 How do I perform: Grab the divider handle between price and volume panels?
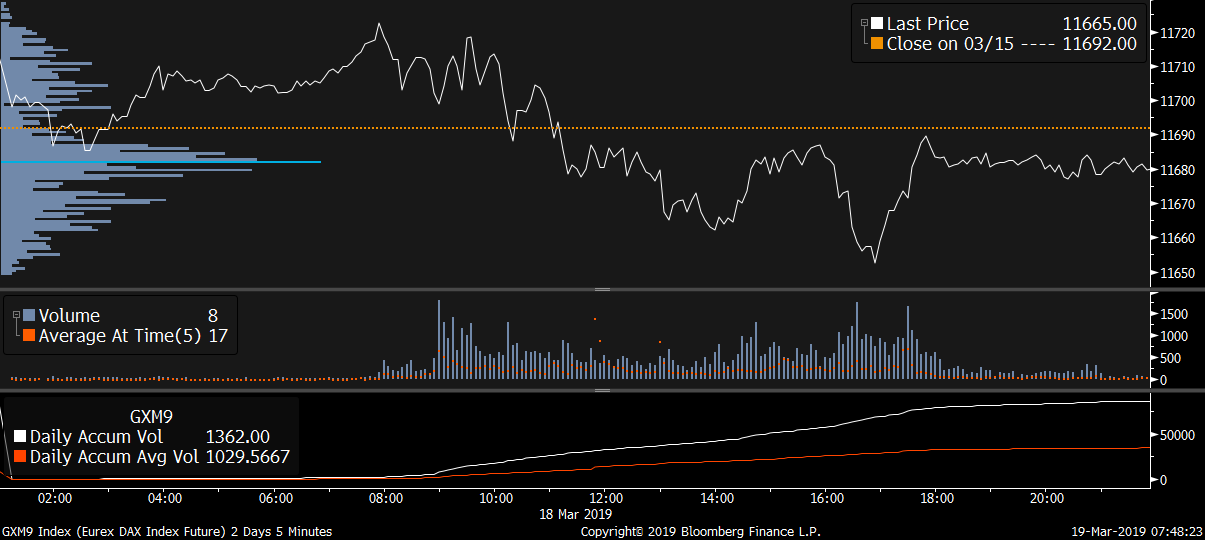coord(602,289)
